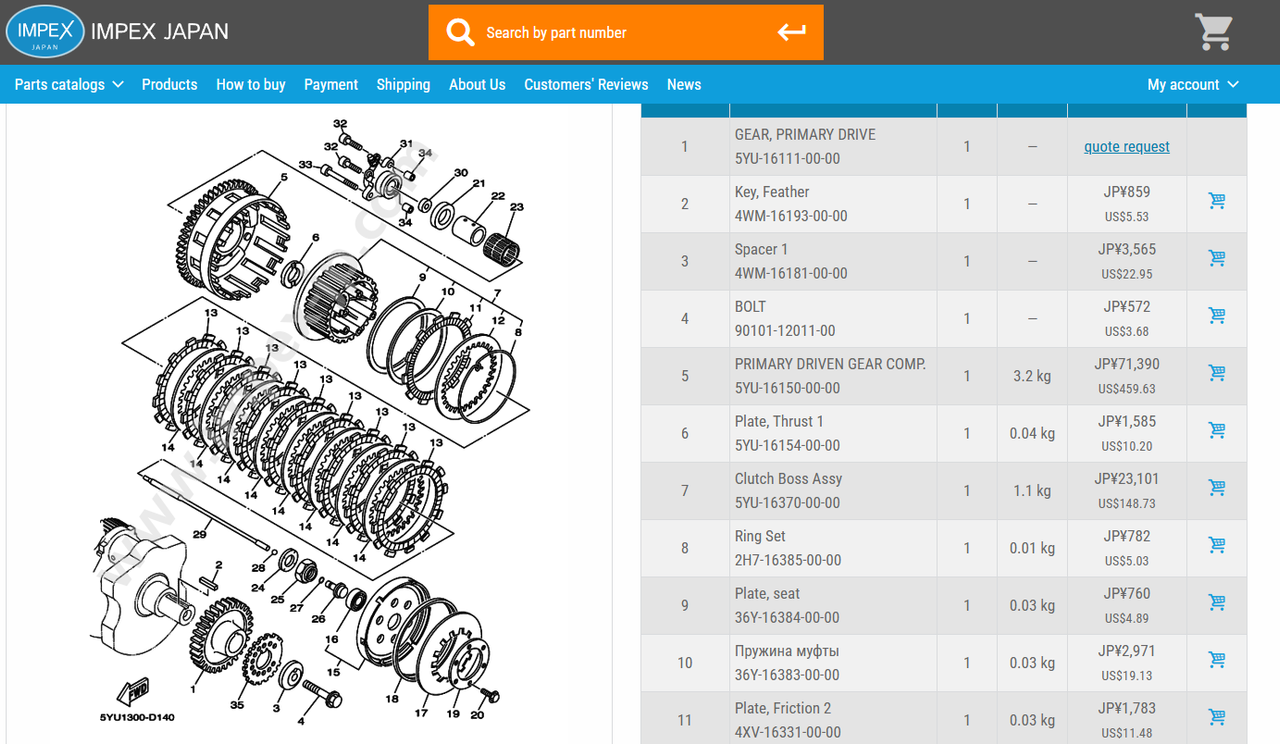Screen dimensions: 1280x744
Task: Add Spacer 1 to cart
Action: point(1217,258)
